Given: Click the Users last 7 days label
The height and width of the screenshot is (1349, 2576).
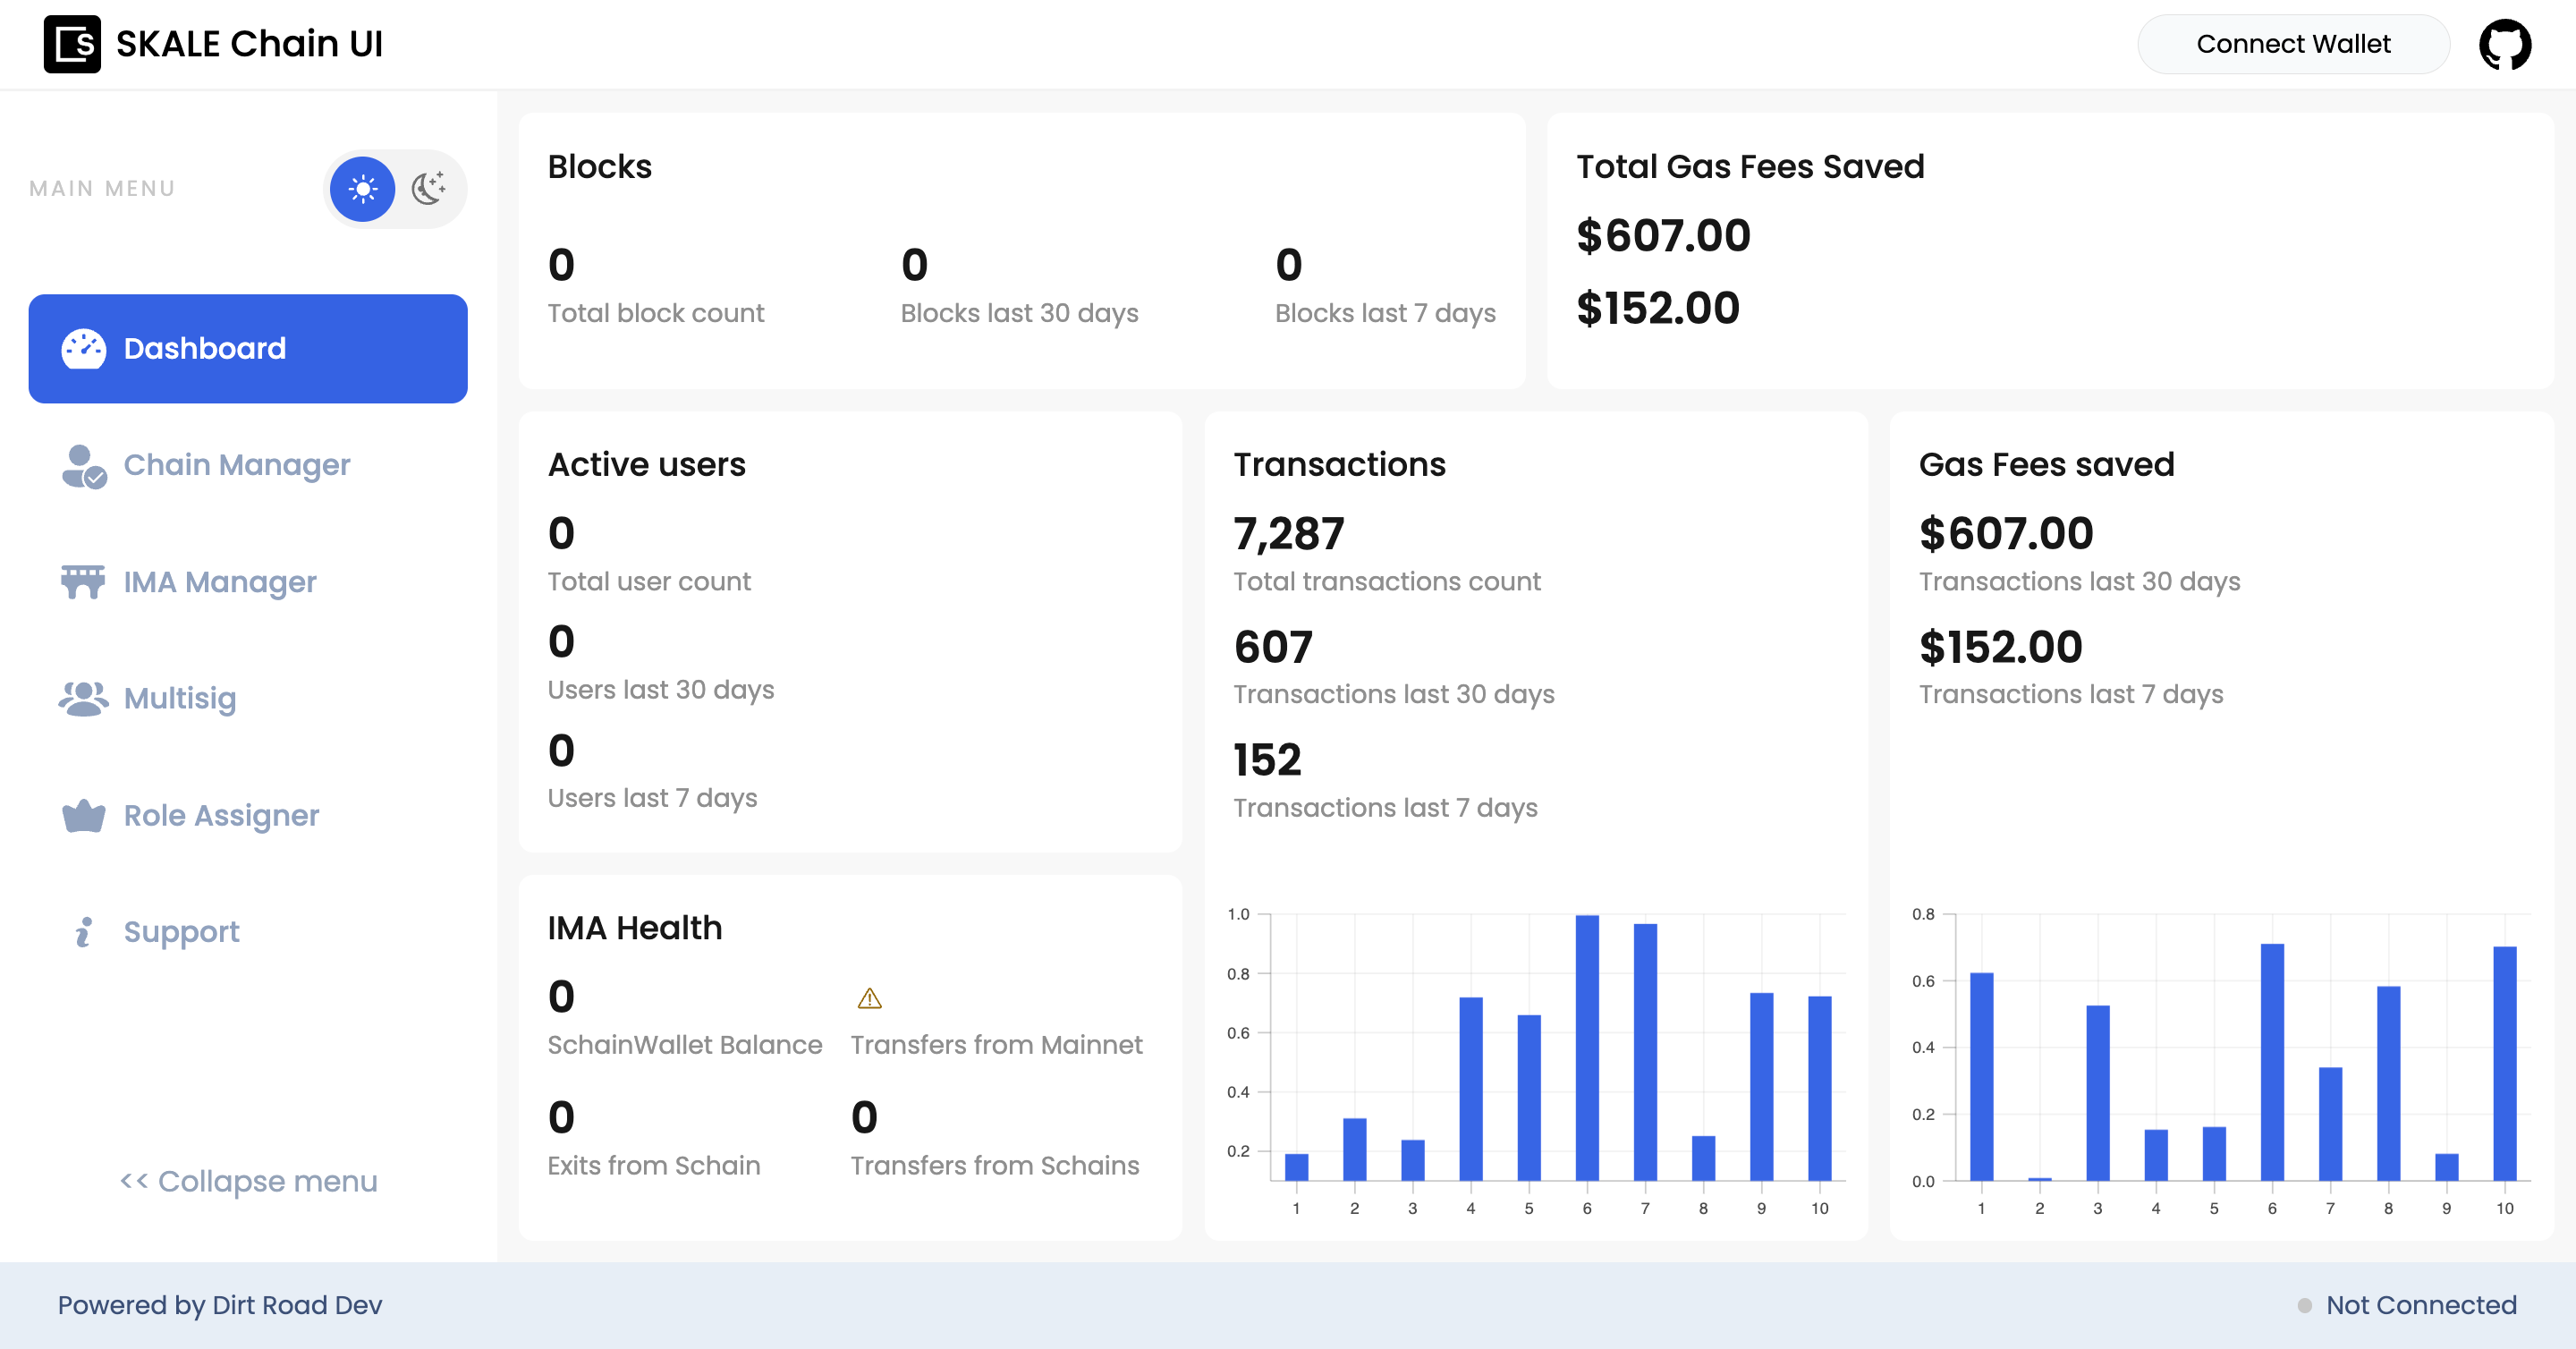Looking at the screenshot, I should click(652, 798).
